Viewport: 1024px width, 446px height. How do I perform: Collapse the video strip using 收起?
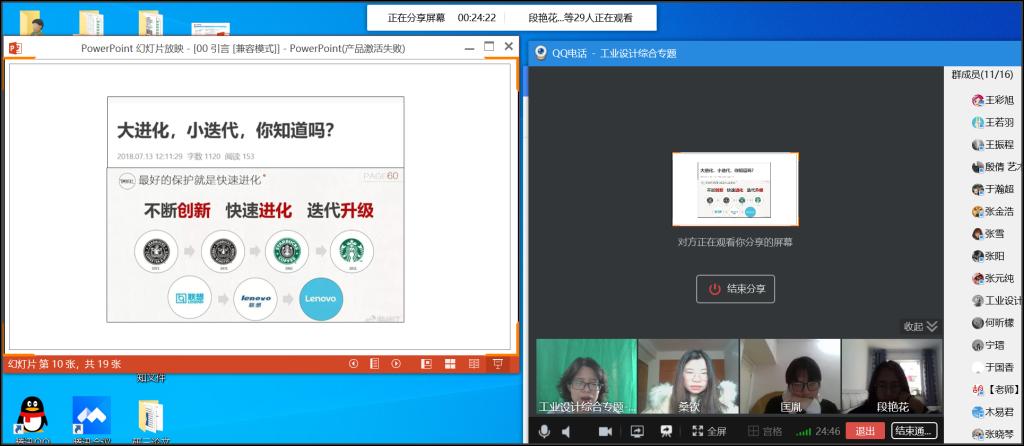coord(920,326)
